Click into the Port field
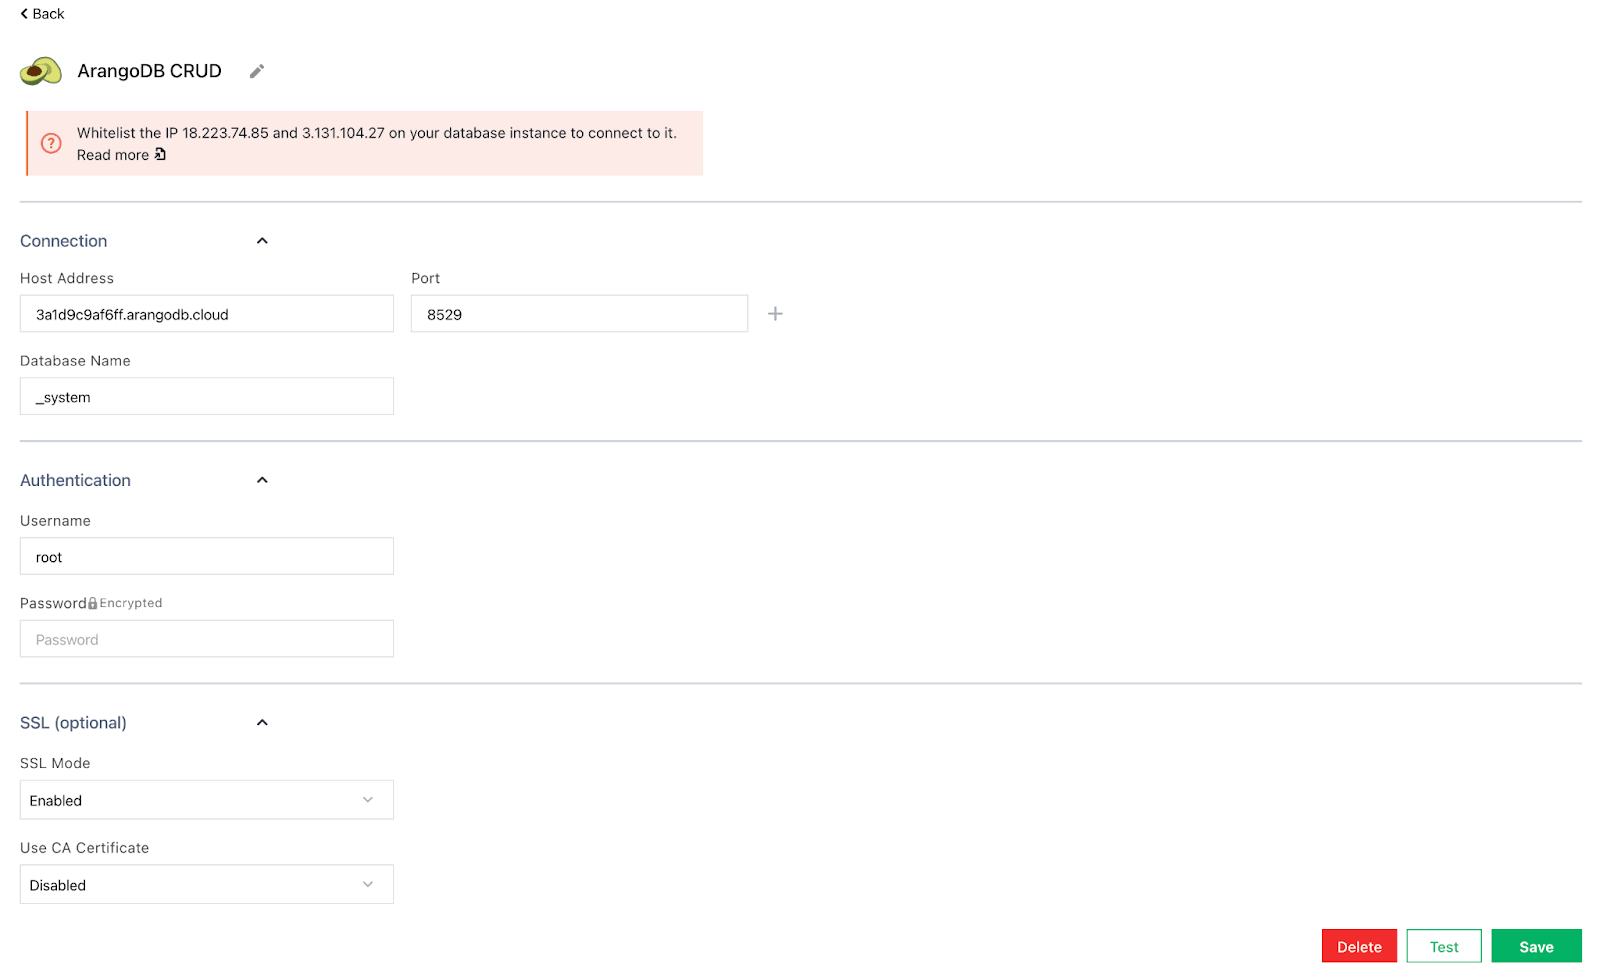Viewport: 1600px width, 979px height. pyautogui.click(x=578, y=314)
